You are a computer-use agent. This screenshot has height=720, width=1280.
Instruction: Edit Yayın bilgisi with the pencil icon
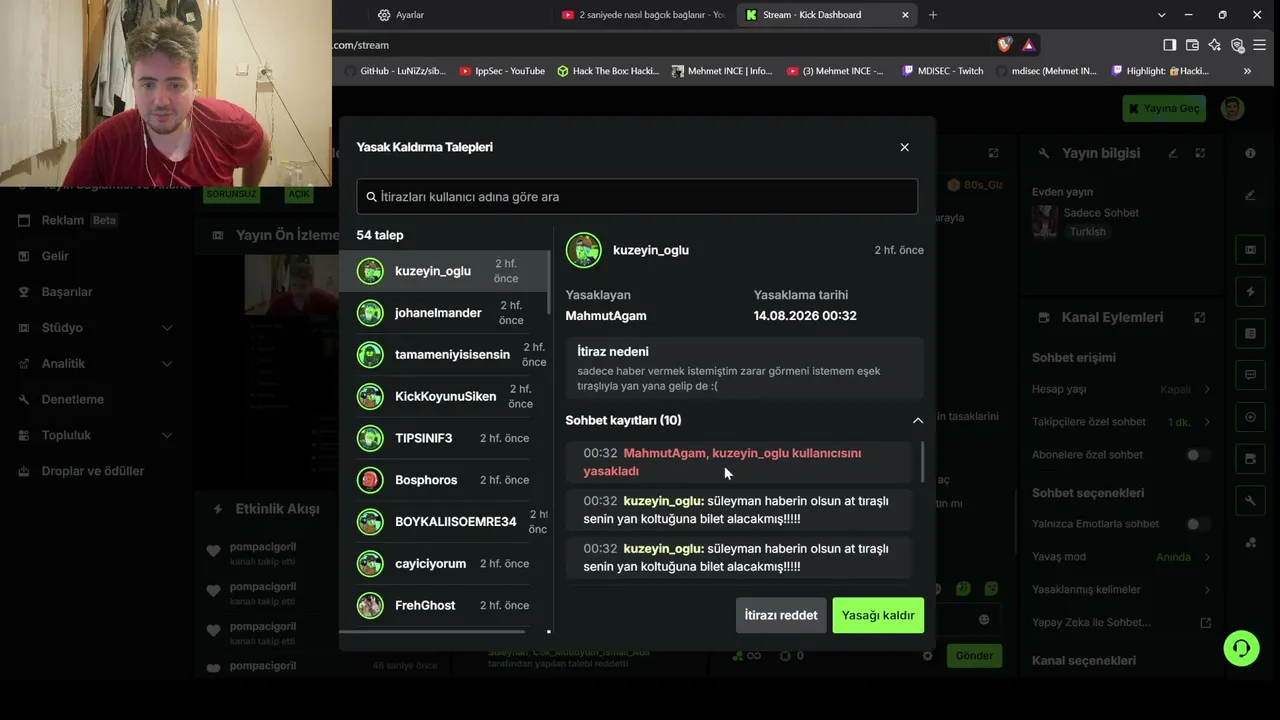point(1173,153)
